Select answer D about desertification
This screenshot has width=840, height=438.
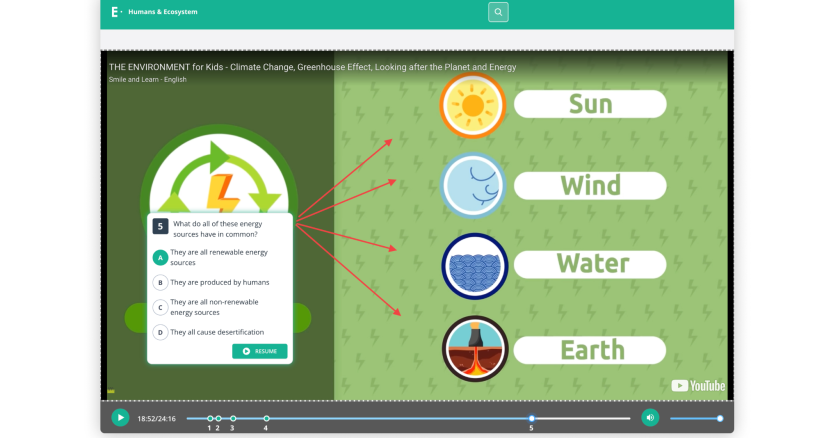click(x=159, y=332)
